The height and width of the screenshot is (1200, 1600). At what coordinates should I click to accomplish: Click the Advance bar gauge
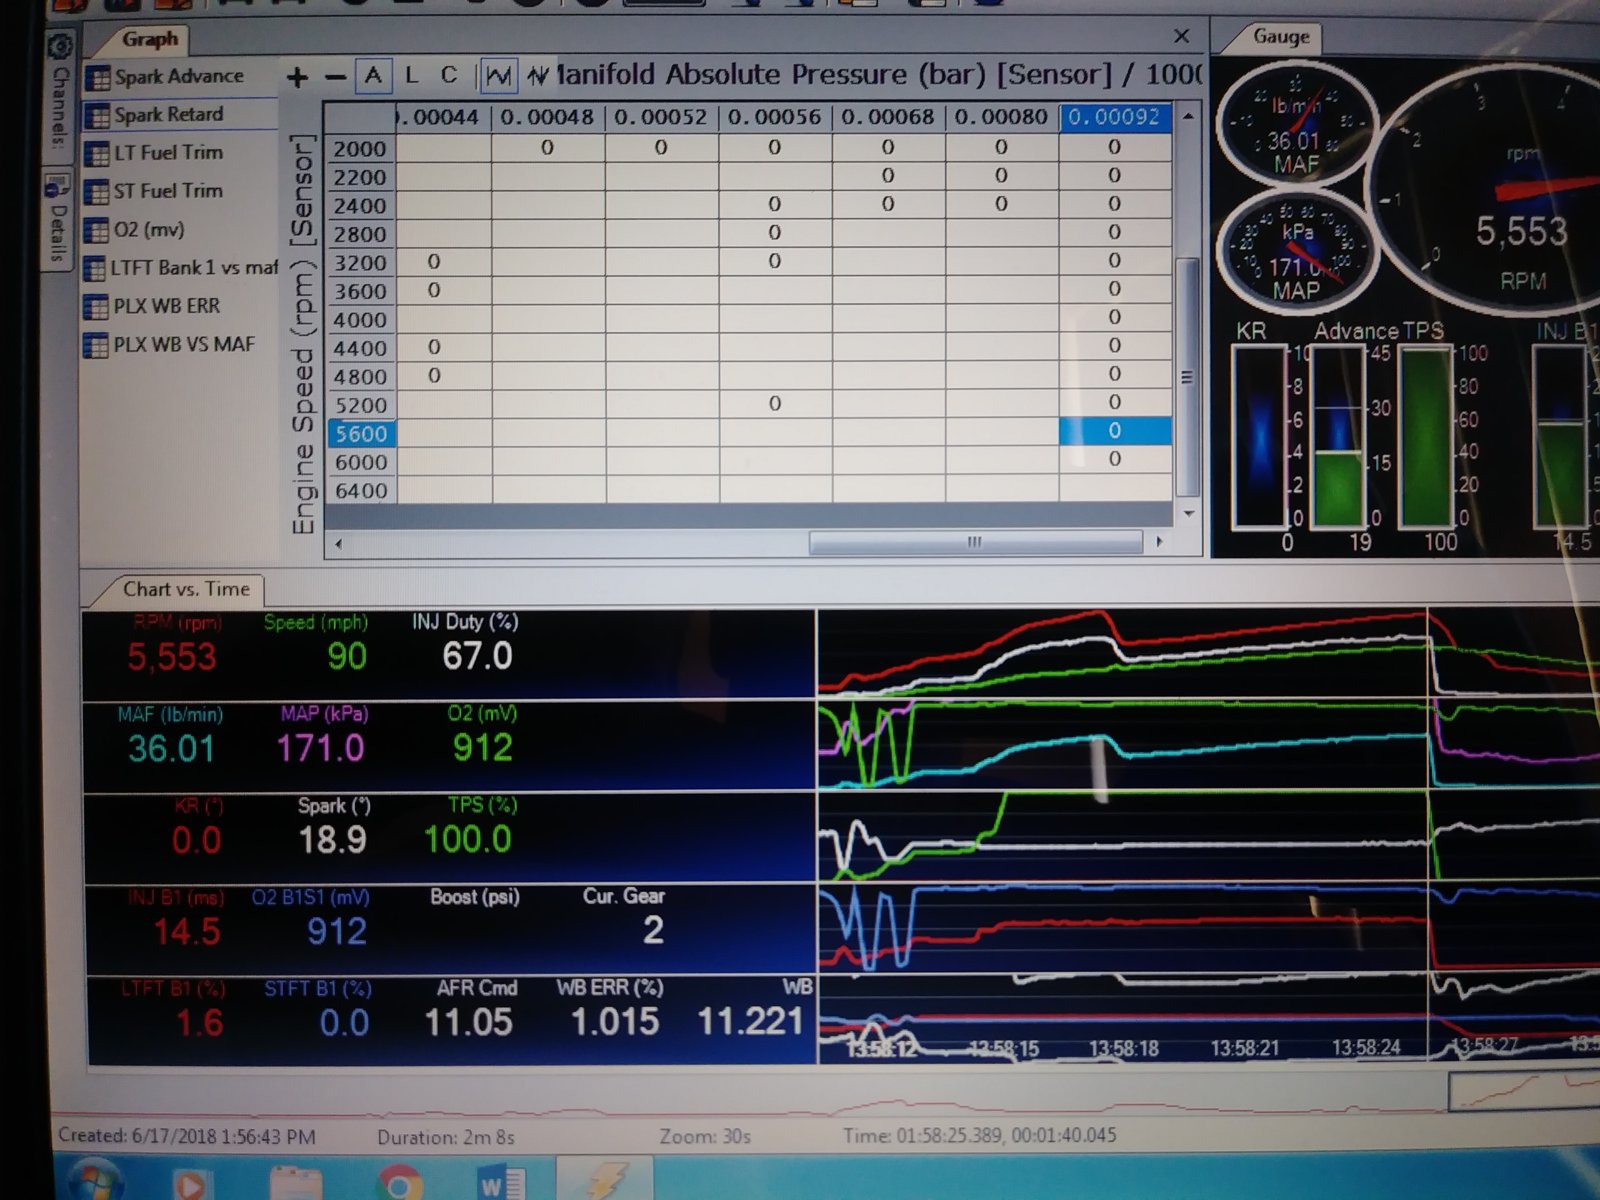click(x=1338, y=436)
